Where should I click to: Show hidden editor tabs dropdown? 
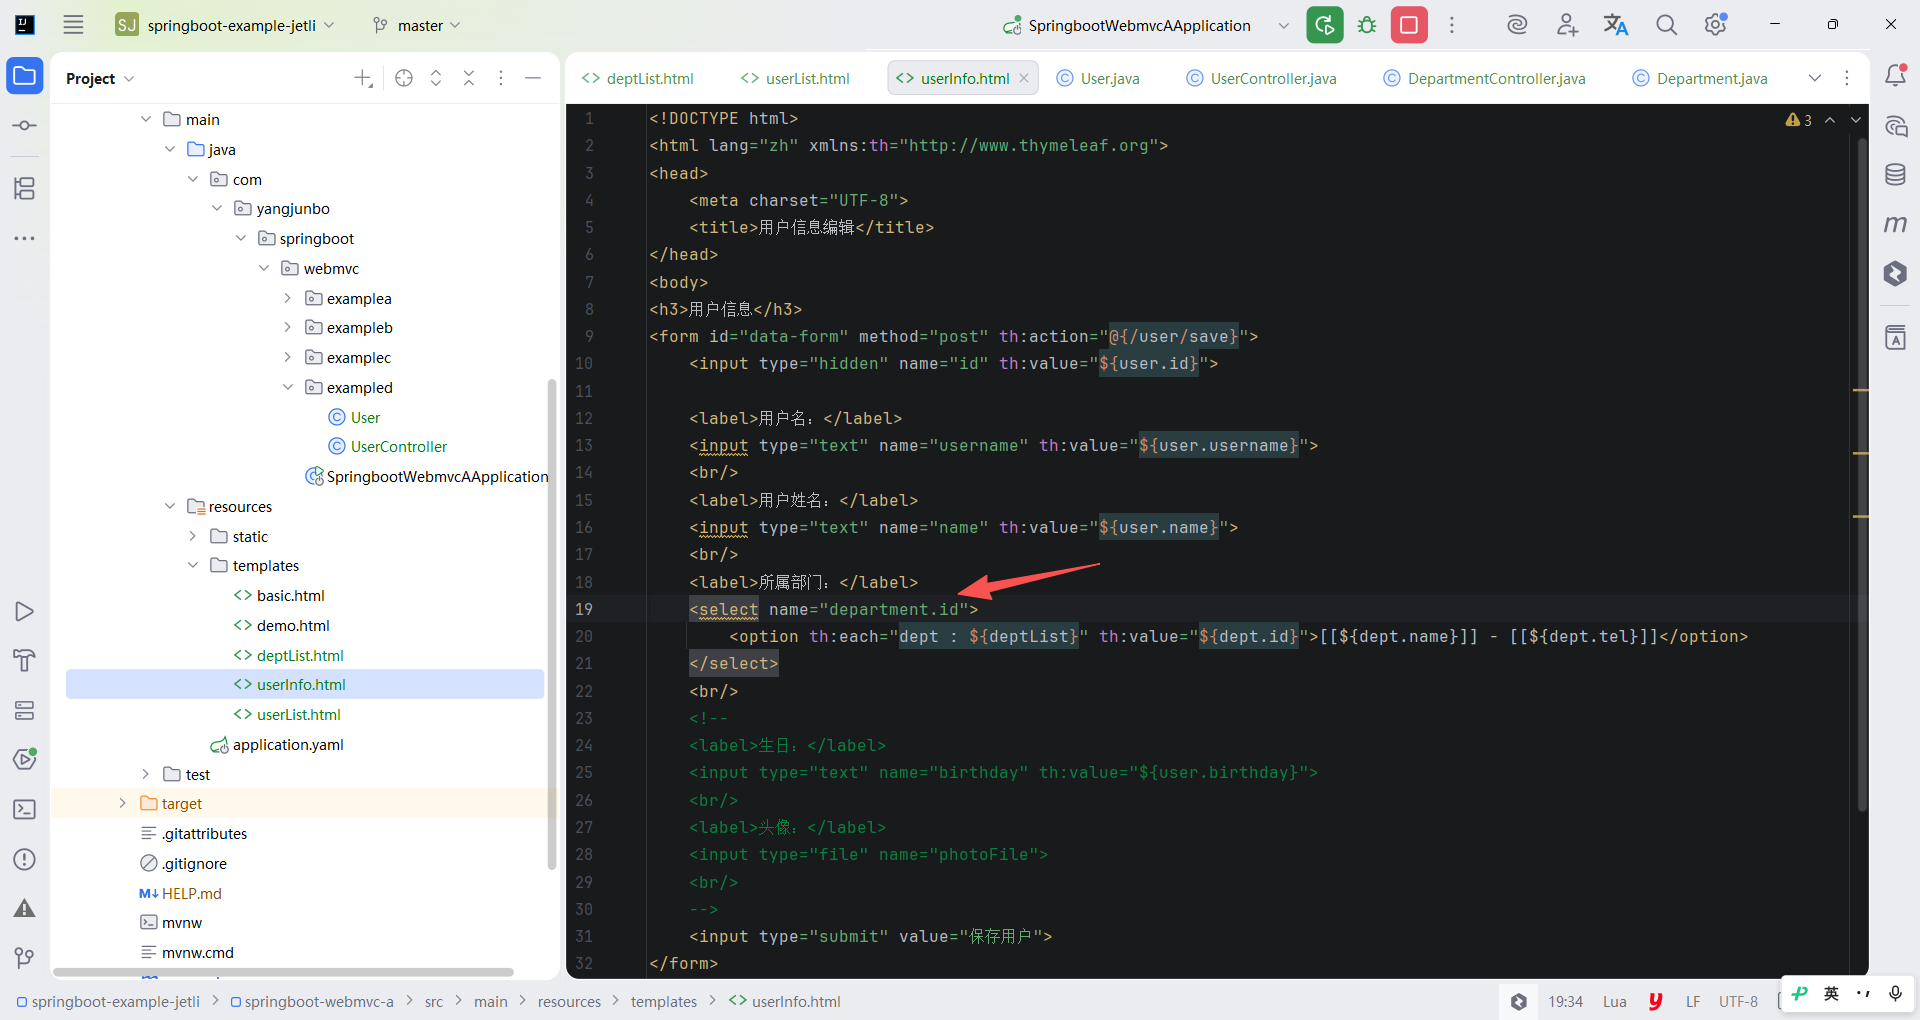click(1815, 78)
